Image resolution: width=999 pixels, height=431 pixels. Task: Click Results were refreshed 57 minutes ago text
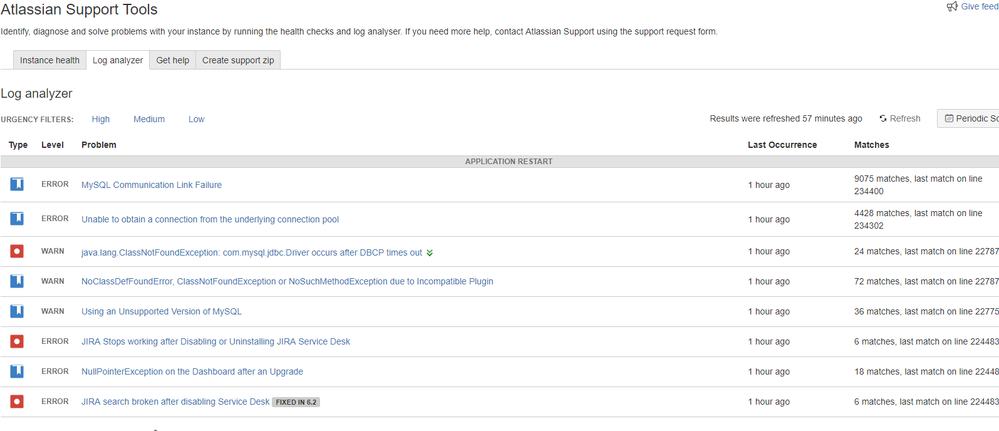(x=786, y=119)
